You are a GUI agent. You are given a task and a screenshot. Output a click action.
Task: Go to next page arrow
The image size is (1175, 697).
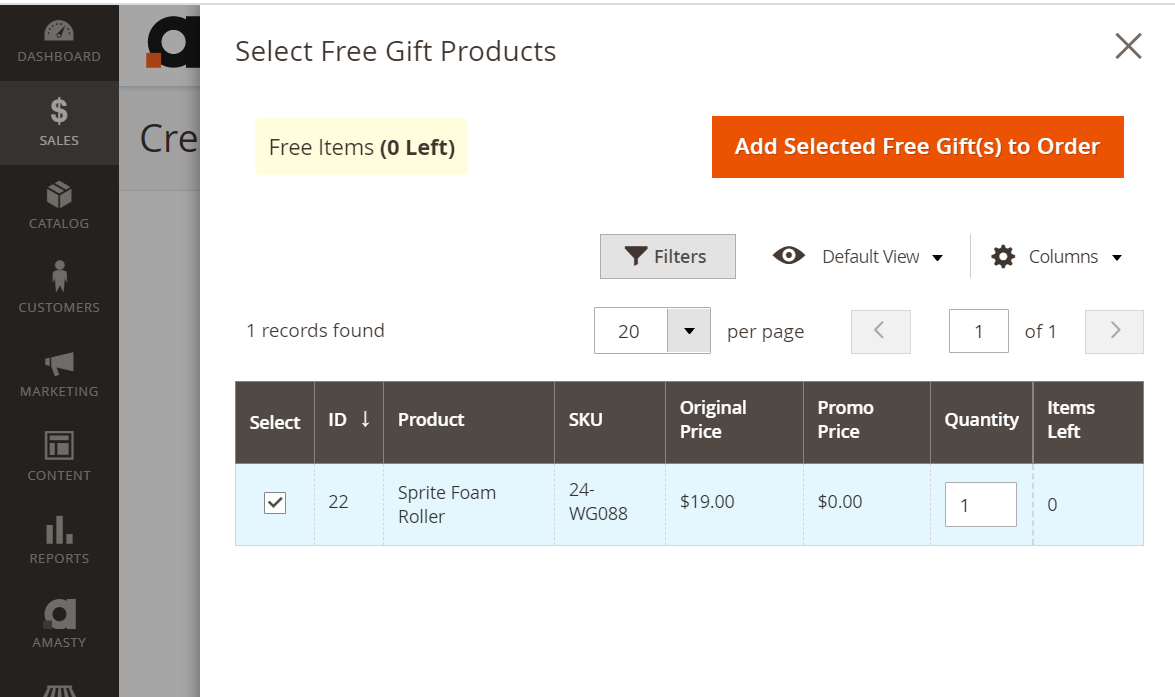[x=1114, y=331]
